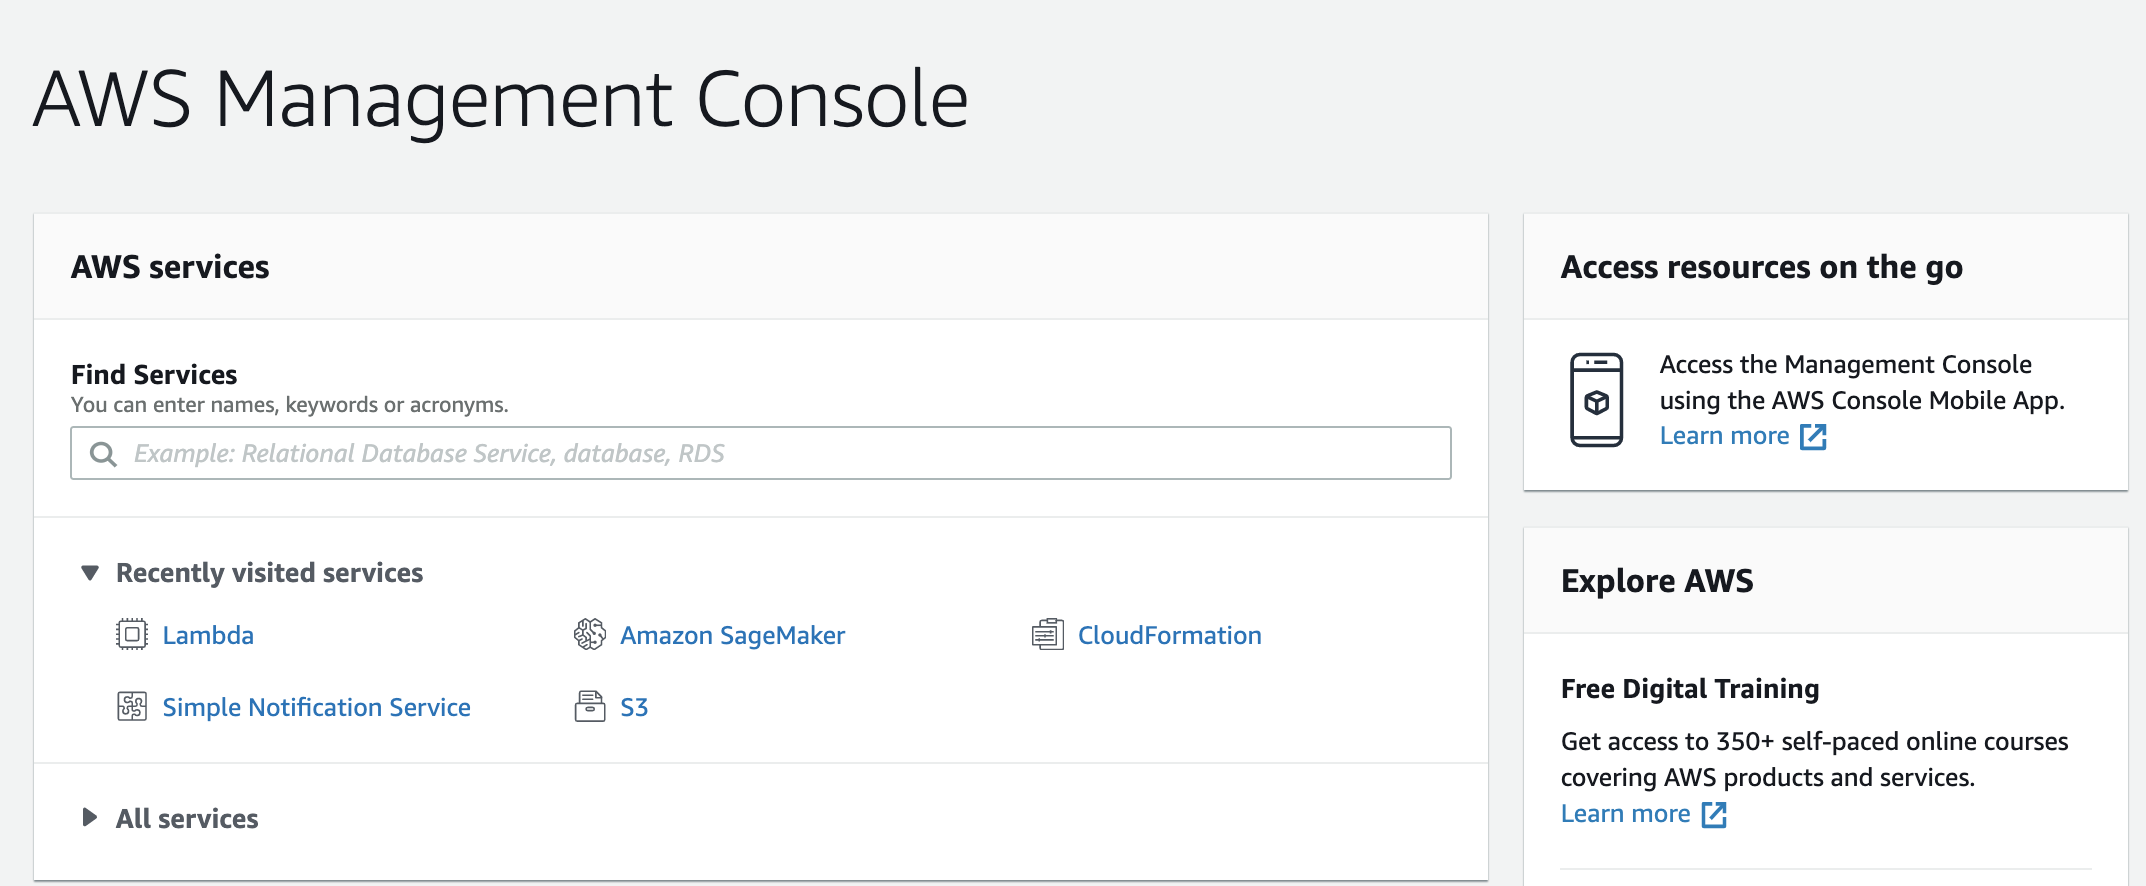
Task: Click the Find Services label
Action: 154,374
